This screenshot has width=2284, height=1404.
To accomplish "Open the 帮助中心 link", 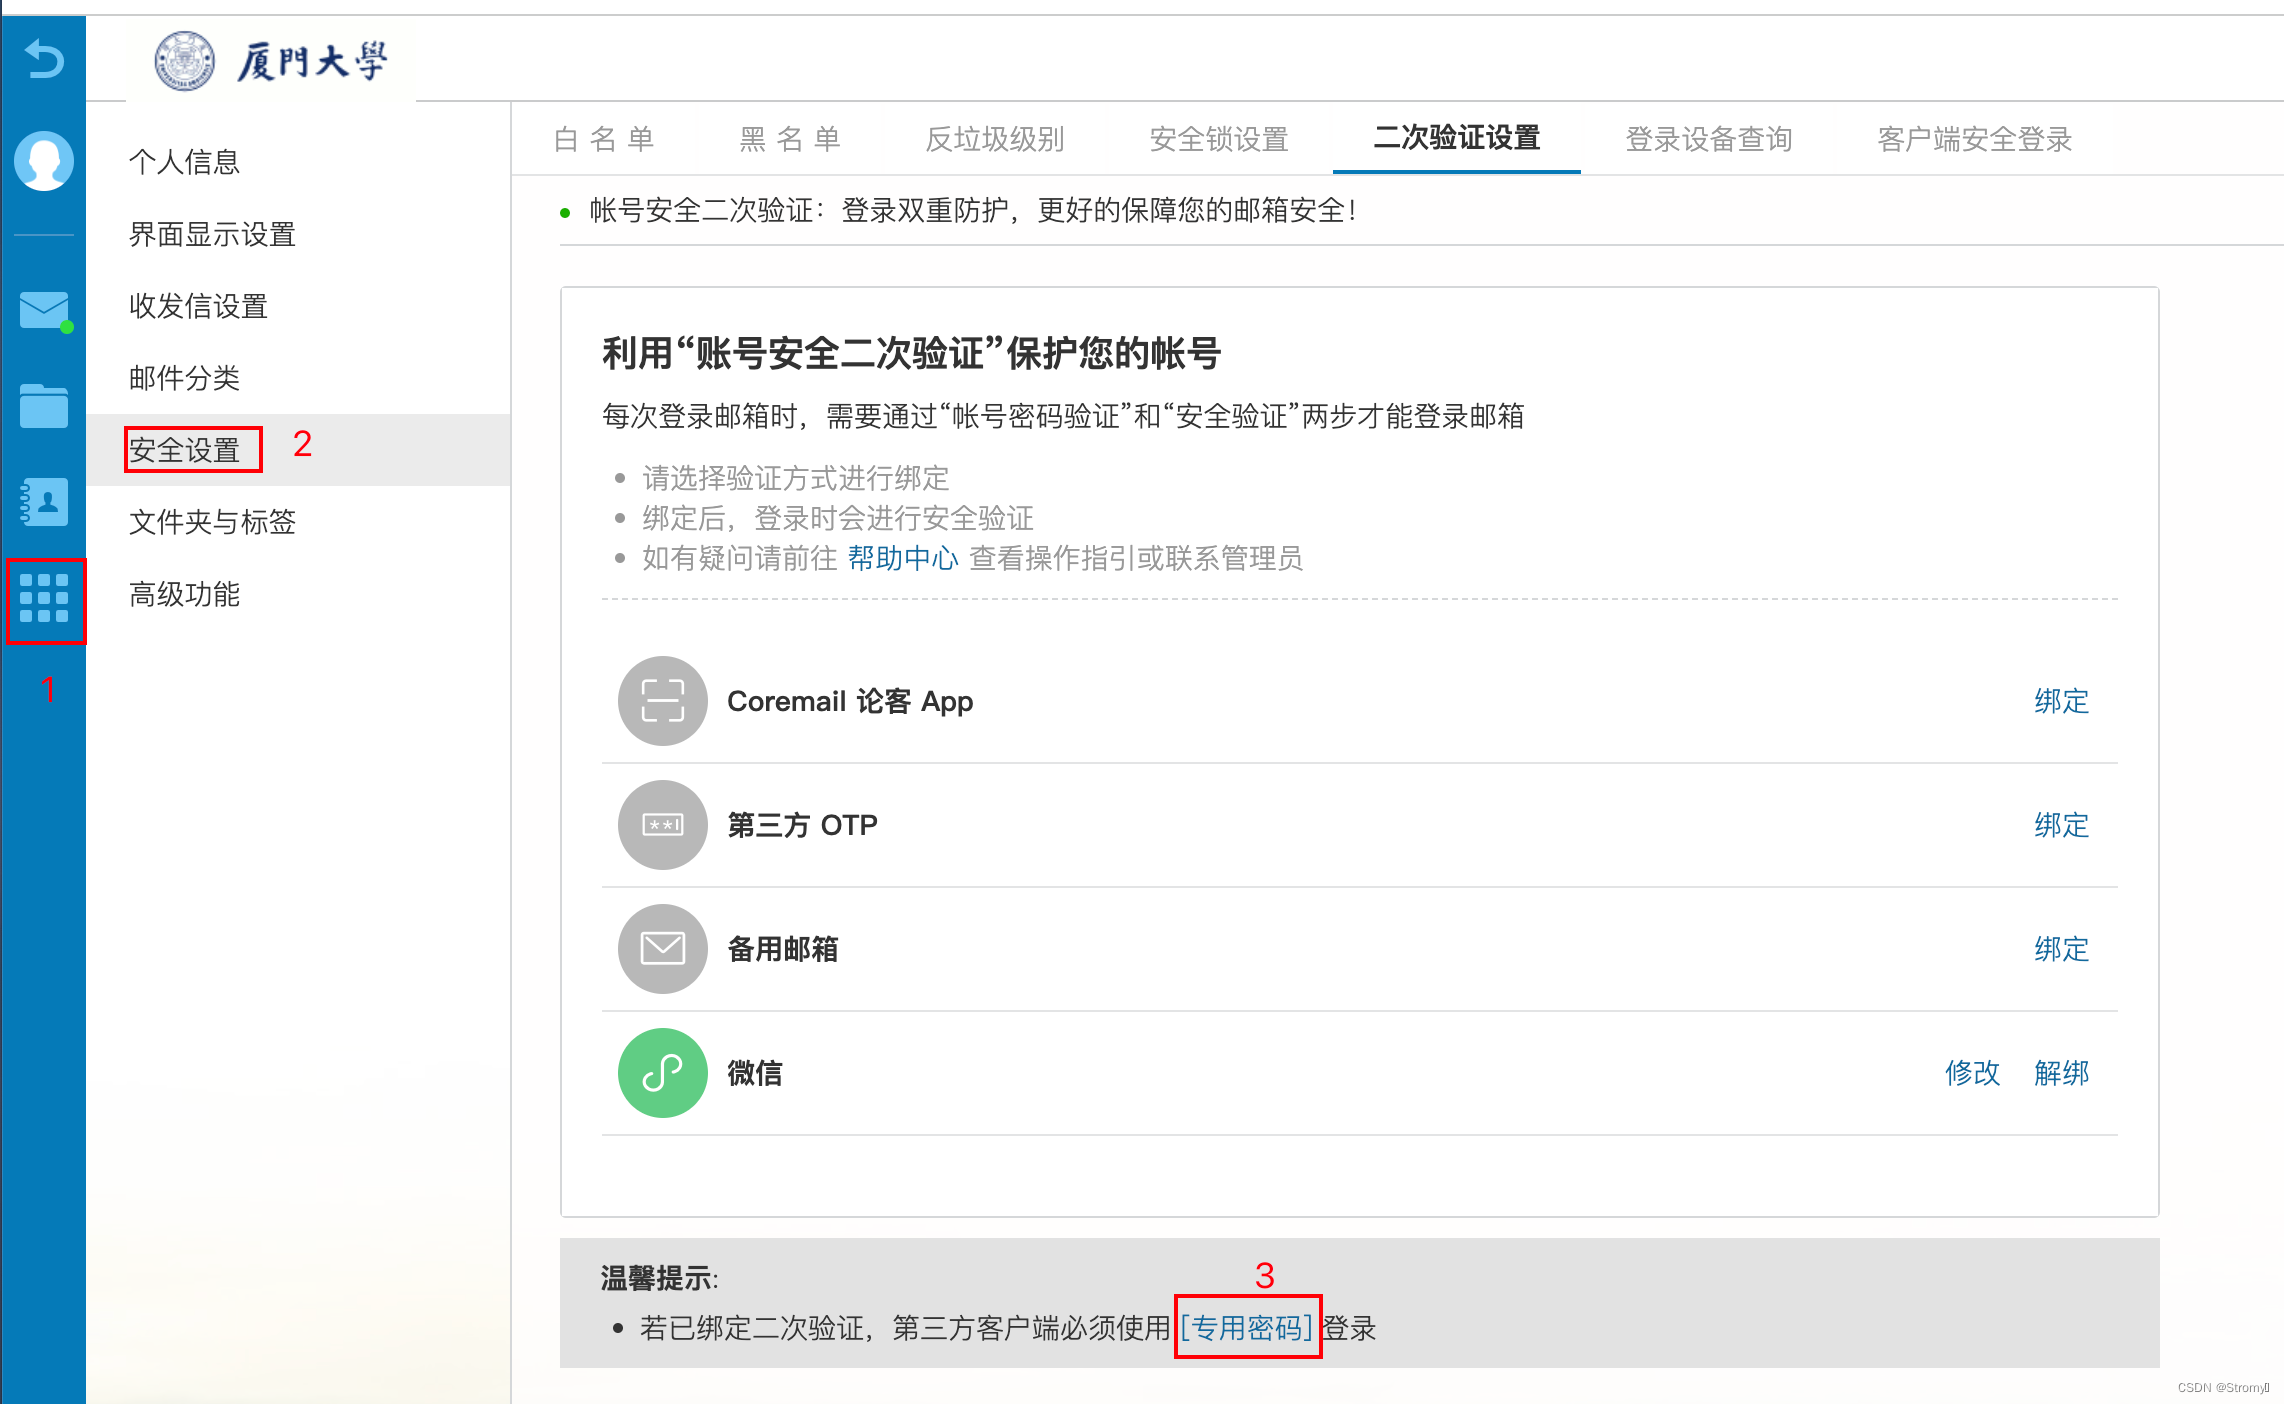I will [902, 558].
